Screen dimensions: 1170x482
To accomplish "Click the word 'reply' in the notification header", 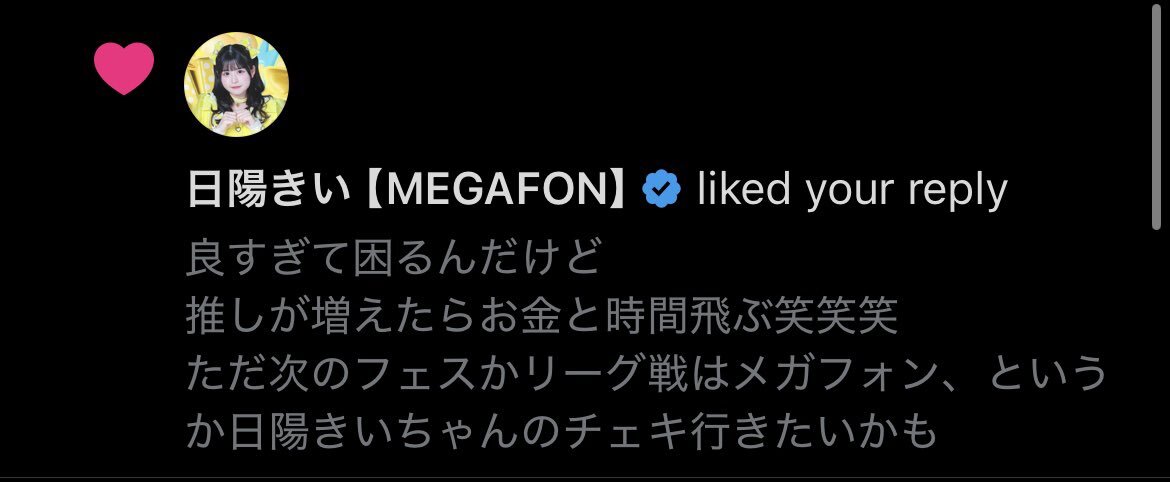I will 957,193.
